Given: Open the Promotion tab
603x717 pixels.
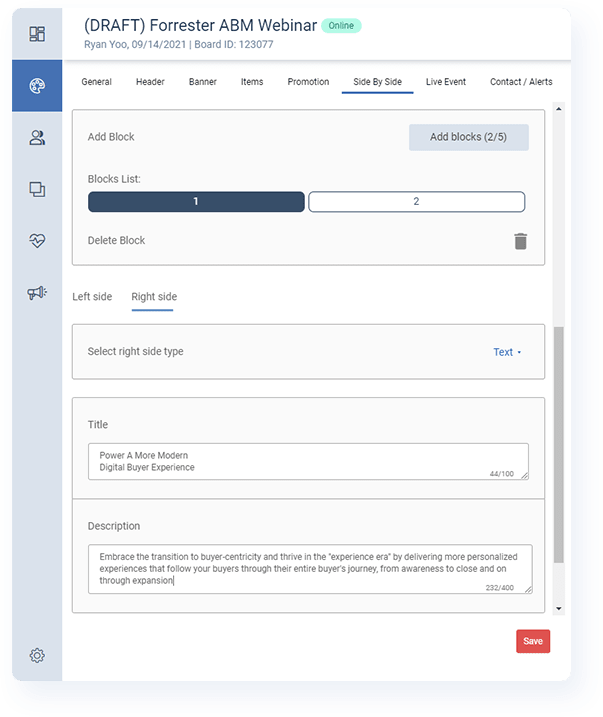Looking at the screenshot, I should (308, 82).
